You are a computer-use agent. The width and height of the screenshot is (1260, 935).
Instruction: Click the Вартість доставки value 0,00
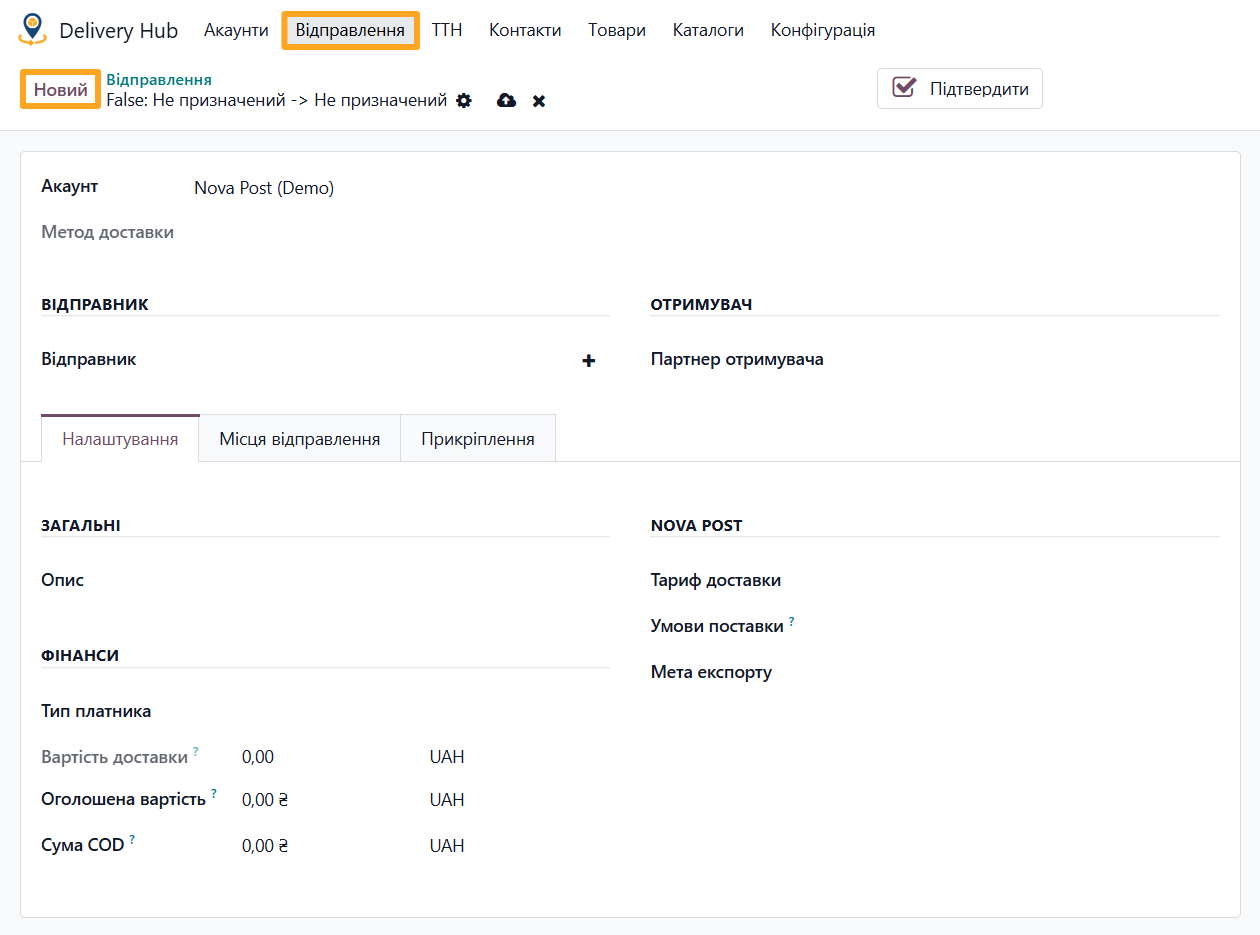[258, 757]
